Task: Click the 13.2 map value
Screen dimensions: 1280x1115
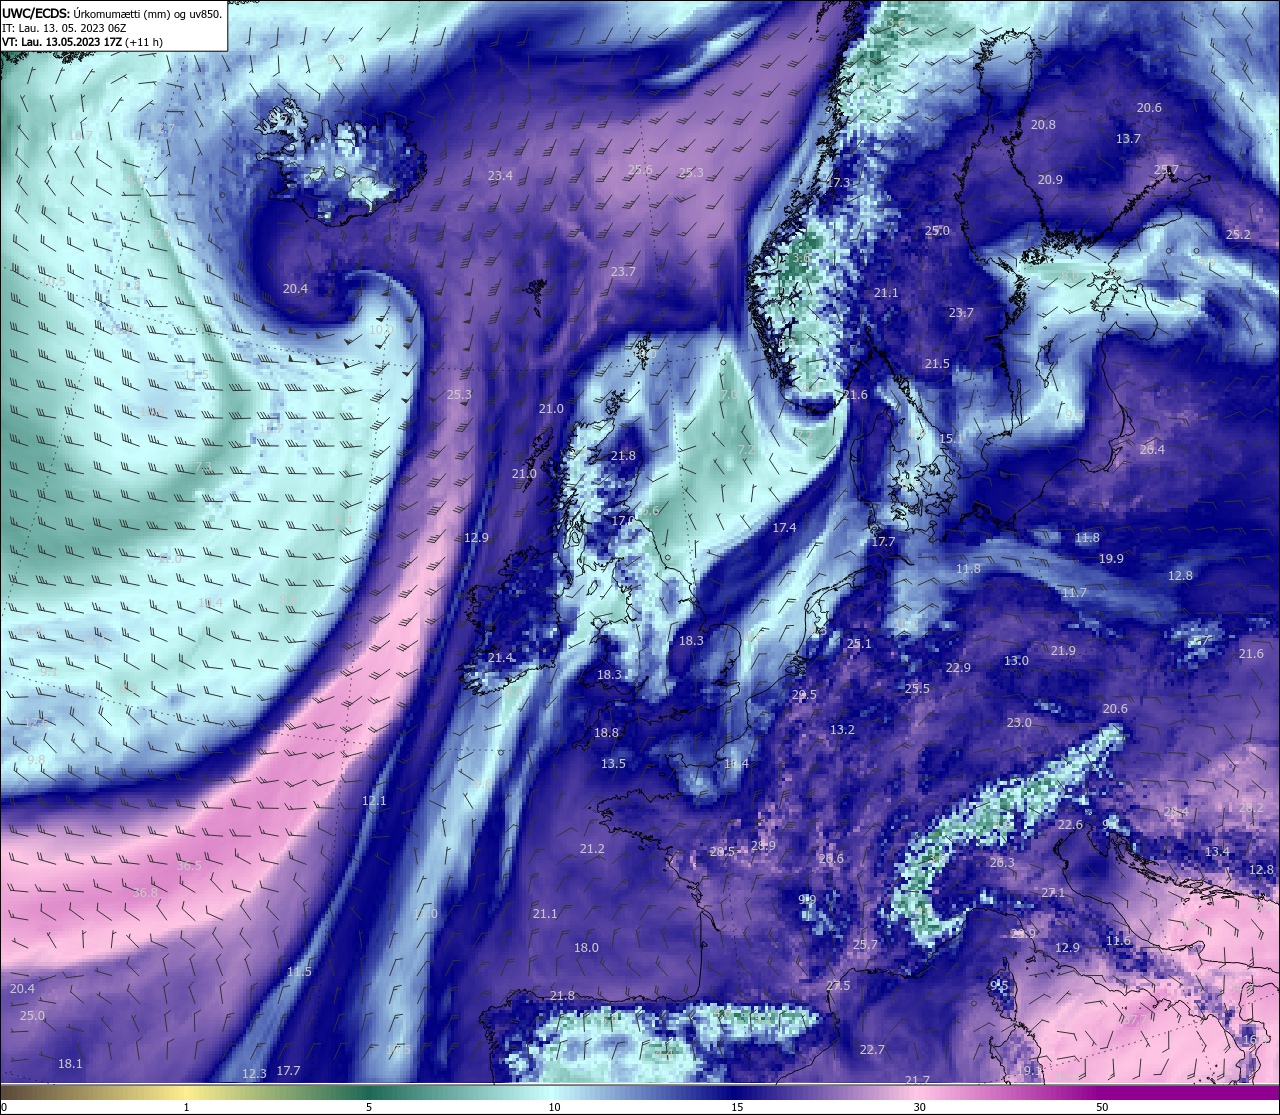Action: pyautogui.click(x=842, y=730)
